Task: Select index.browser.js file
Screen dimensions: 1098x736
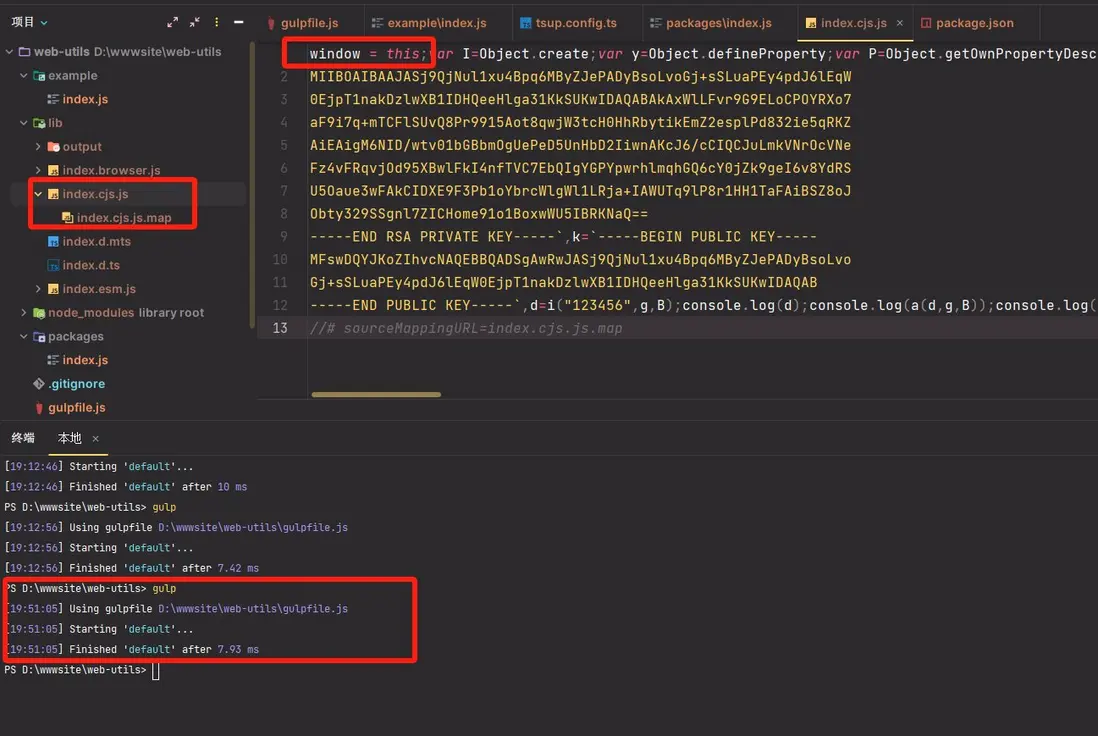Action: (x=111, y=170)
